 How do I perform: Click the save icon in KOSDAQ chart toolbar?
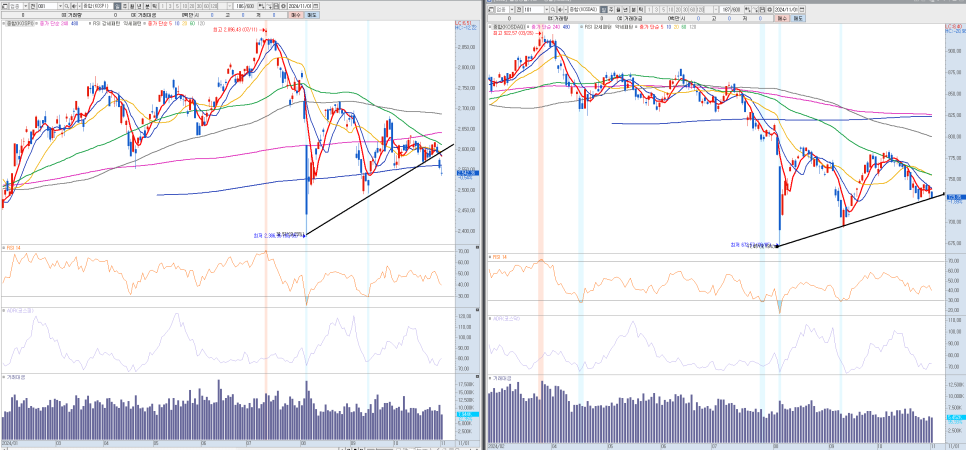[763, 9]
